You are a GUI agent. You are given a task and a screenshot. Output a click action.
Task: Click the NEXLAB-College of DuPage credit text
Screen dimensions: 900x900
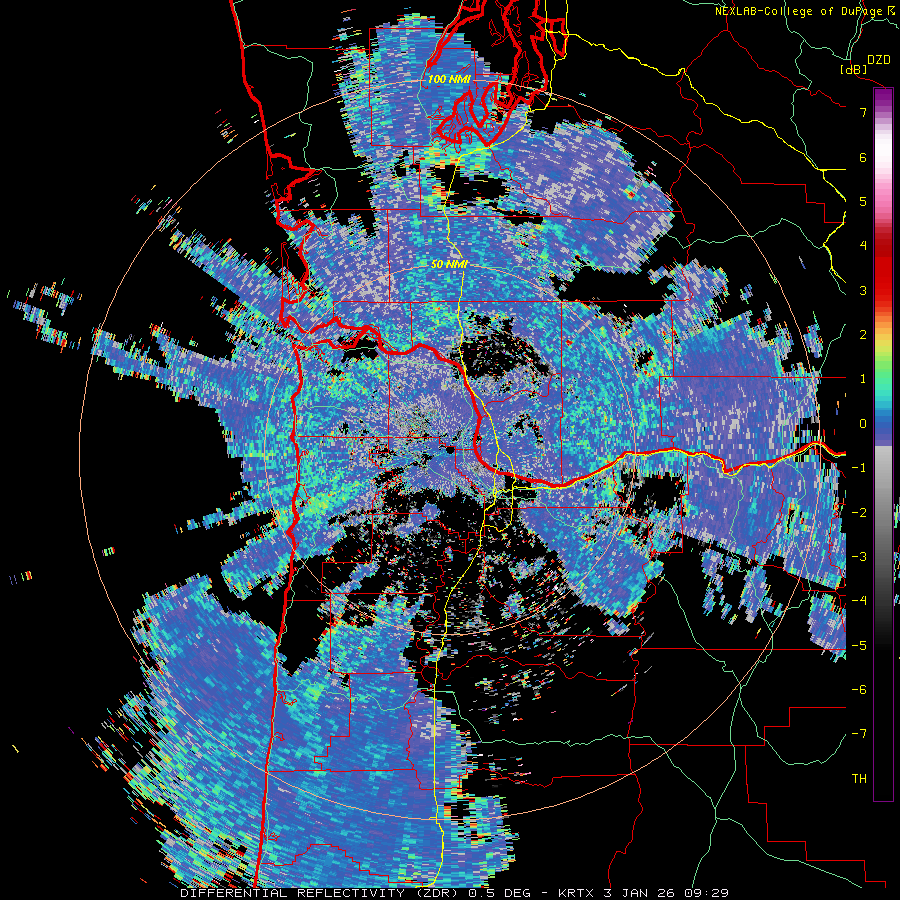tap(800, 11)
